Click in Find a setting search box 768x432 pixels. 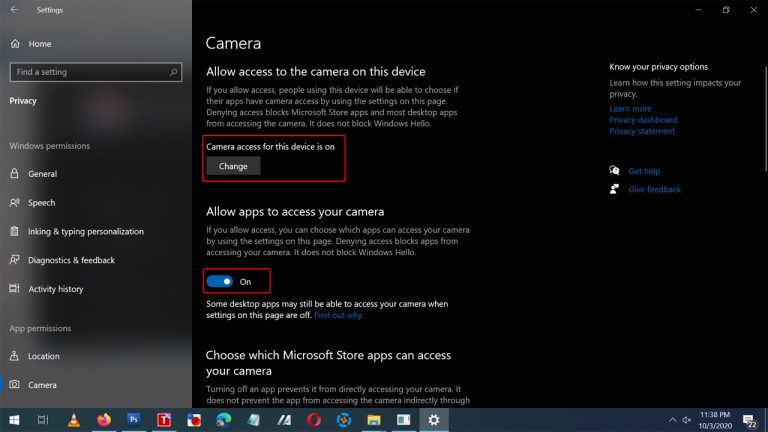(x=90, y=72)
